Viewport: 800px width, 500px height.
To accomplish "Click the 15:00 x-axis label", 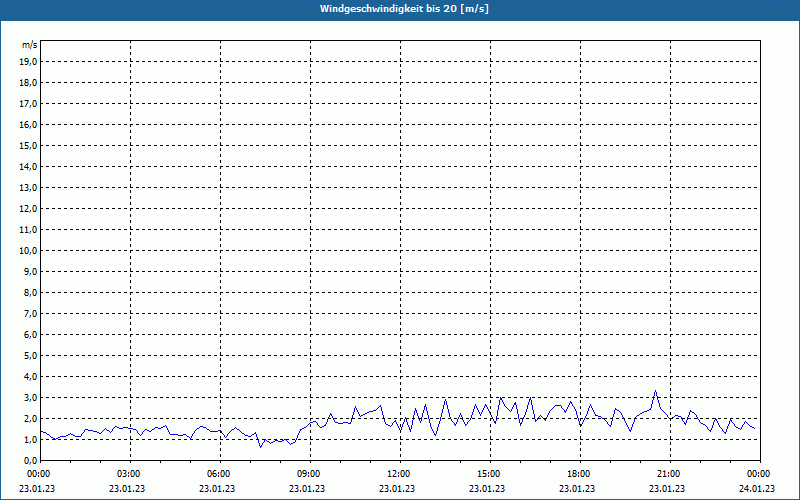I will pyautogui.click(x=489, y=473).
